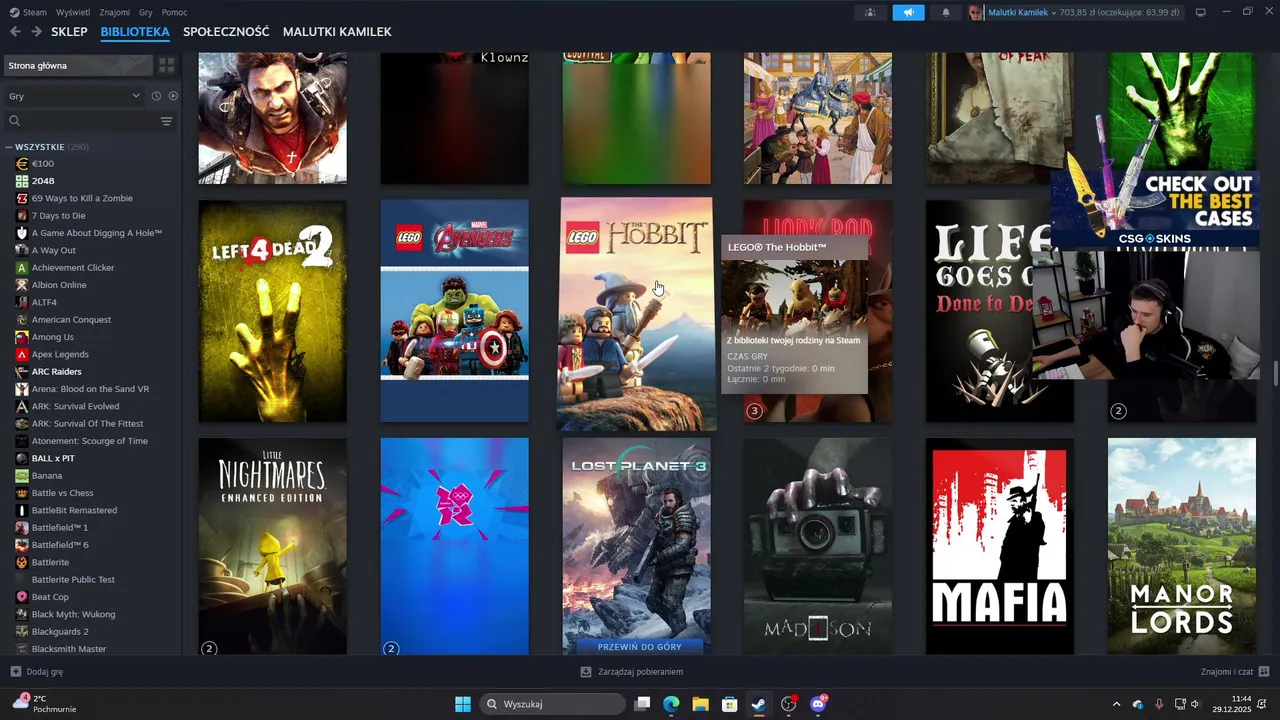
Task: Open the Pomoc menu
Action: pyautogui.click(x=174, y=12)
